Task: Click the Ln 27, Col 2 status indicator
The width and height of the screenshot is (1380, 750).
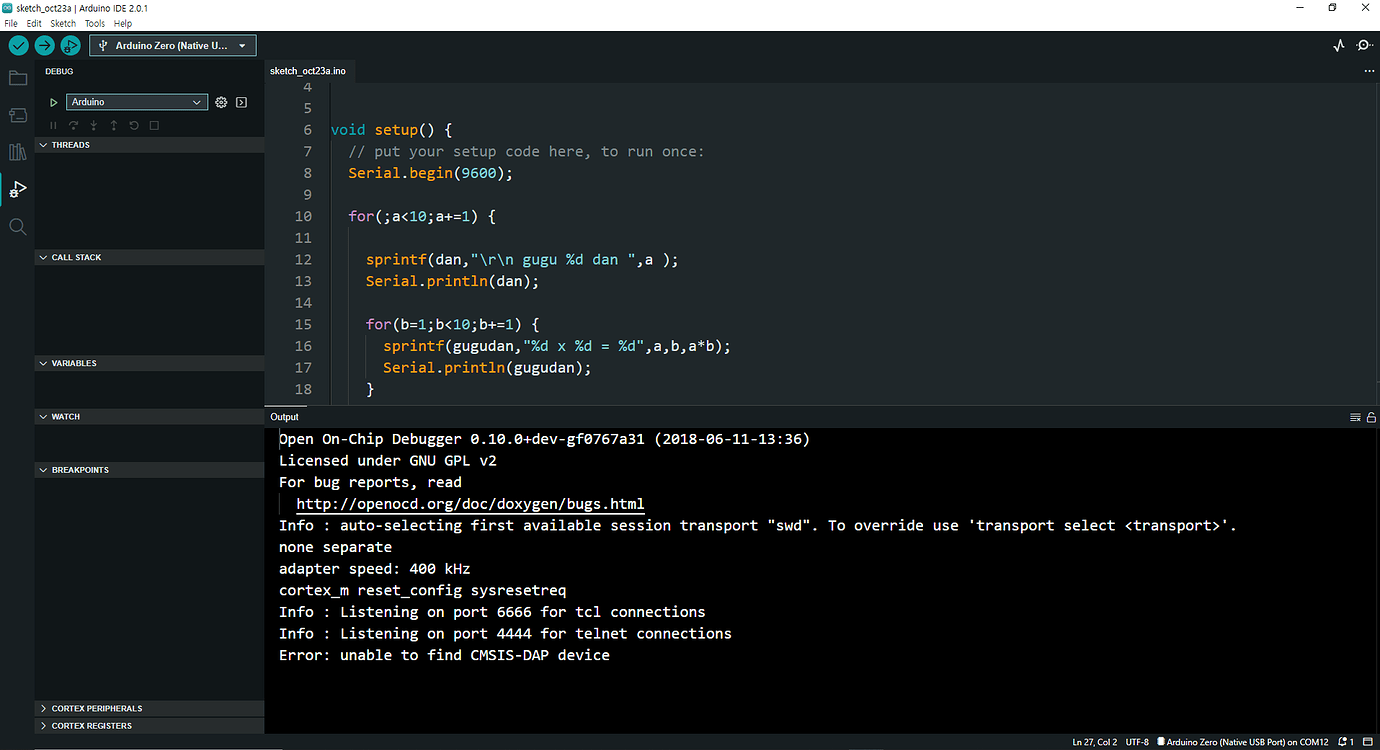Action: coord(1094,742)
